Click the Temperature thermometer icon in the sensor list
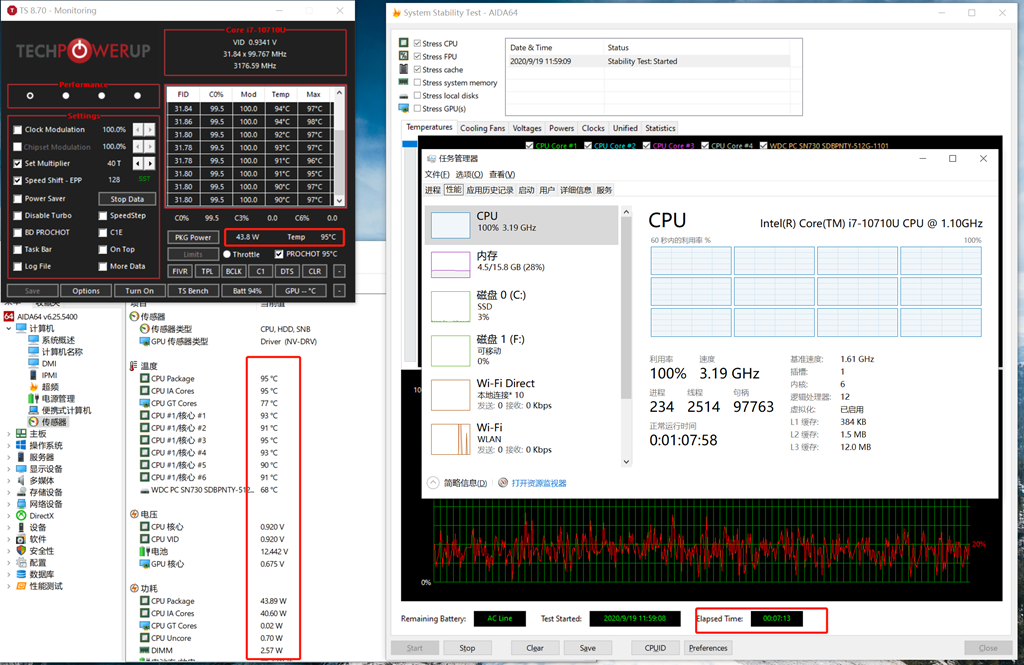 pyautogui.click(x=134, y=366)
